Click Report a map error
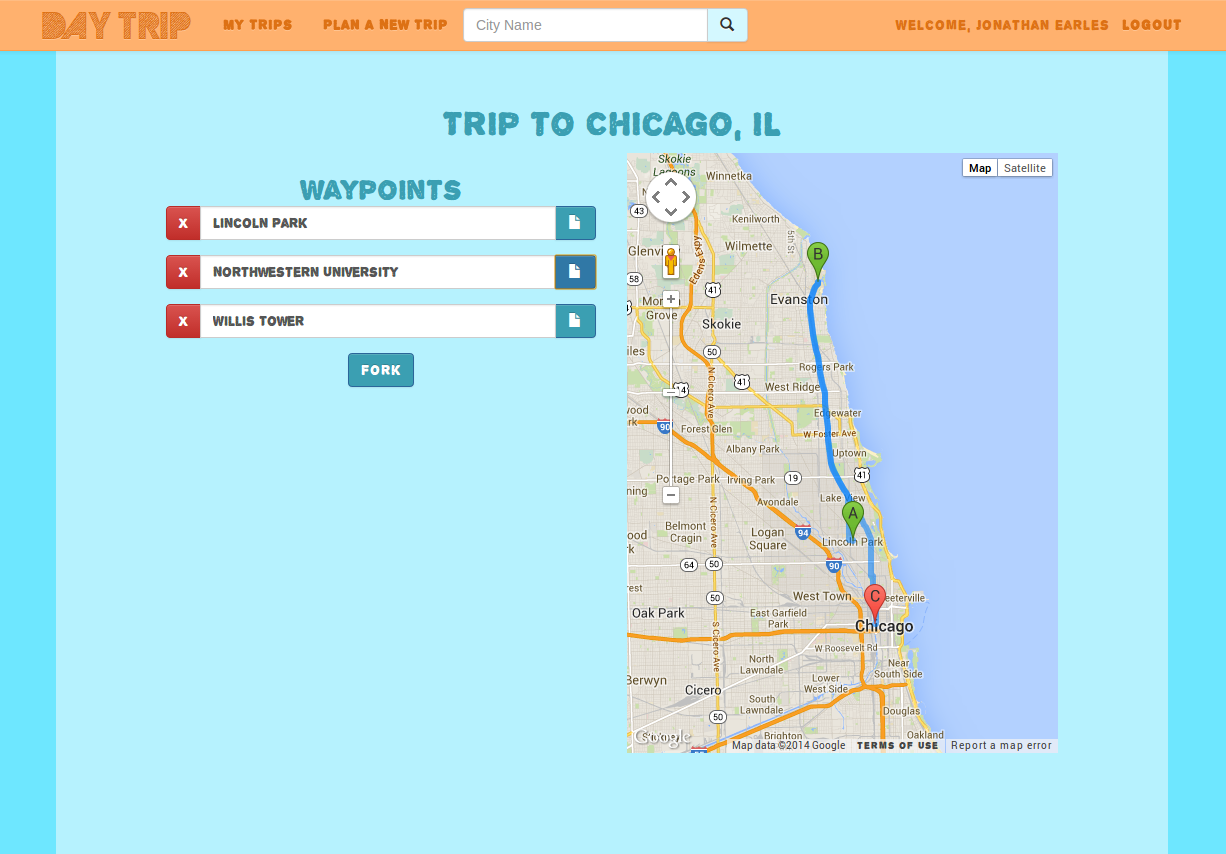This screenshot has height=854, width=1226. (x=1001, y=746)
